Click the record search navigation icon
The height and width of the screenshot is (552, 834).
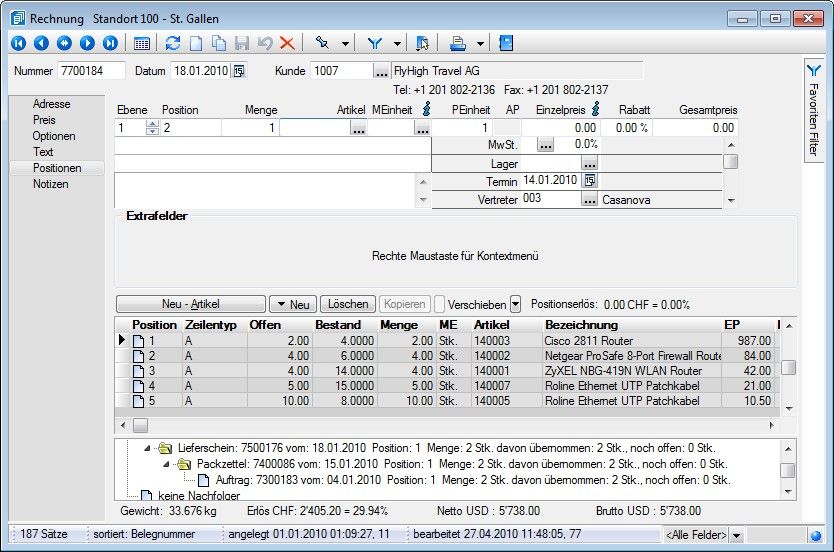click(64, 43)
